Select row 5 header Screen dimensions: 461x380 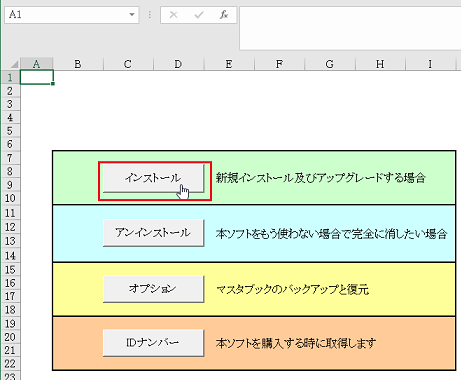[x=10, y=131]
